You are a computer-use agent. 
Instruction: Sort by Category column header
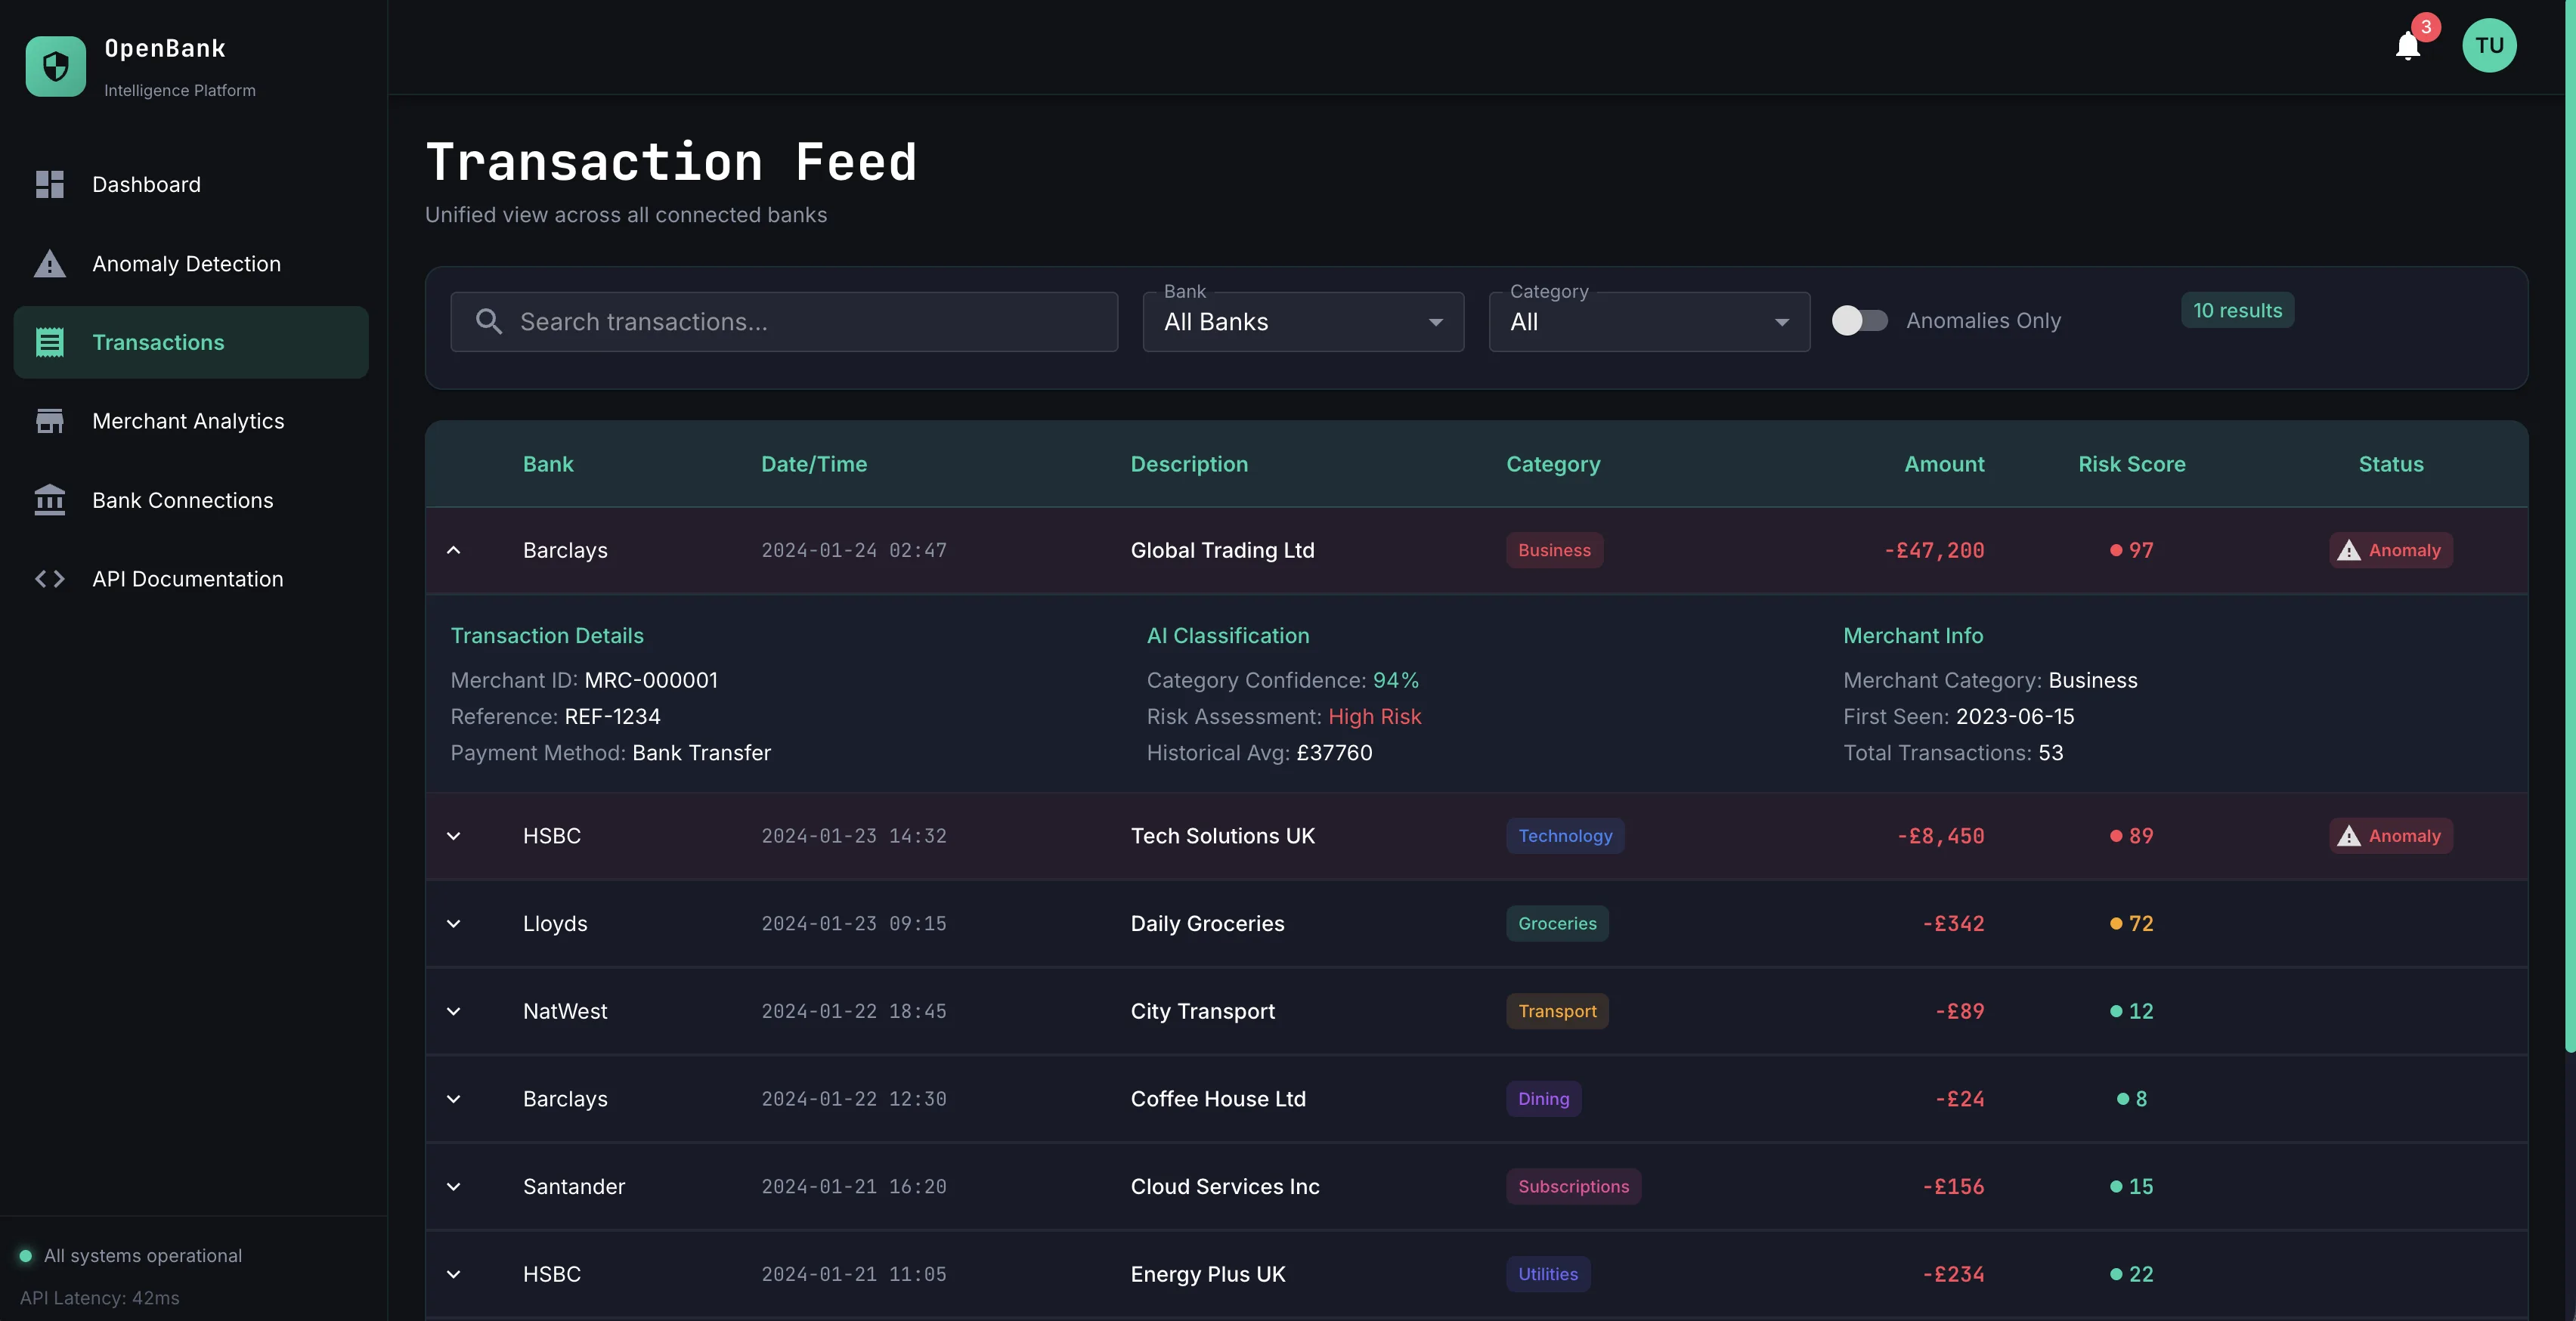coord(1553,464)
